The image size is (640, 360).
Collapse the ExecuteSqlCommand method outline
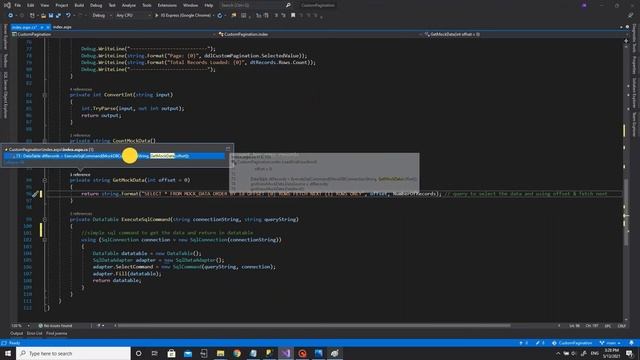point(44,220)
